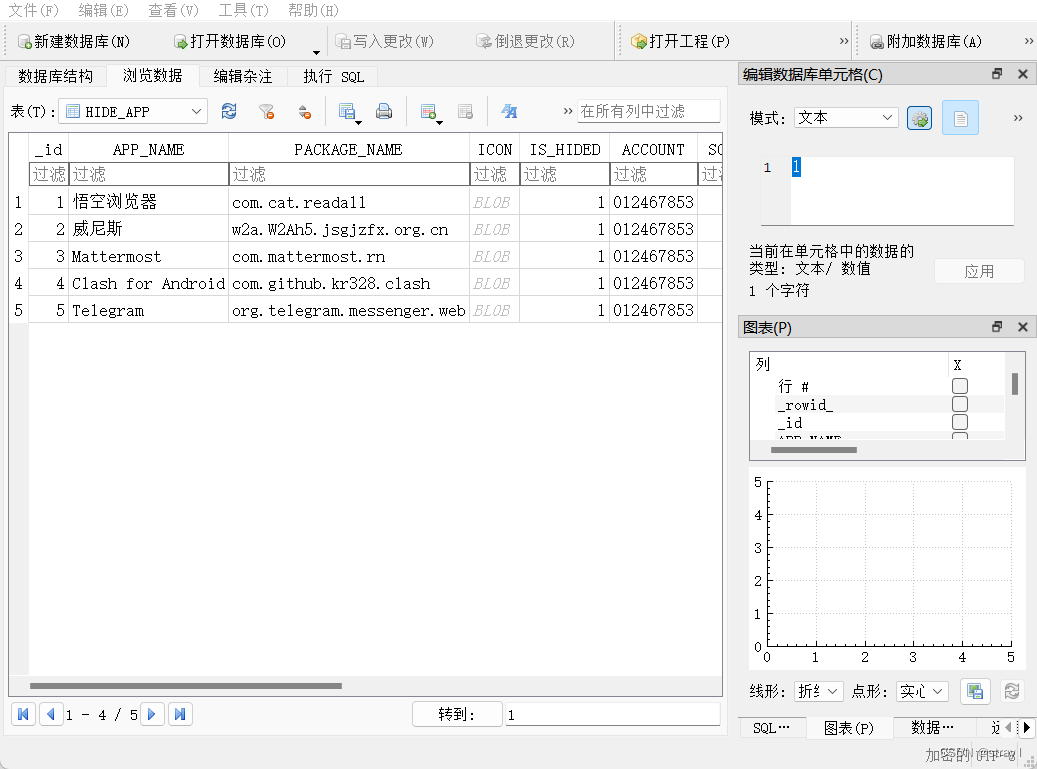This screenshot has width=1037, height=769.
Task: Click Revert Changes (倒退更改) button
Action: 525,42
